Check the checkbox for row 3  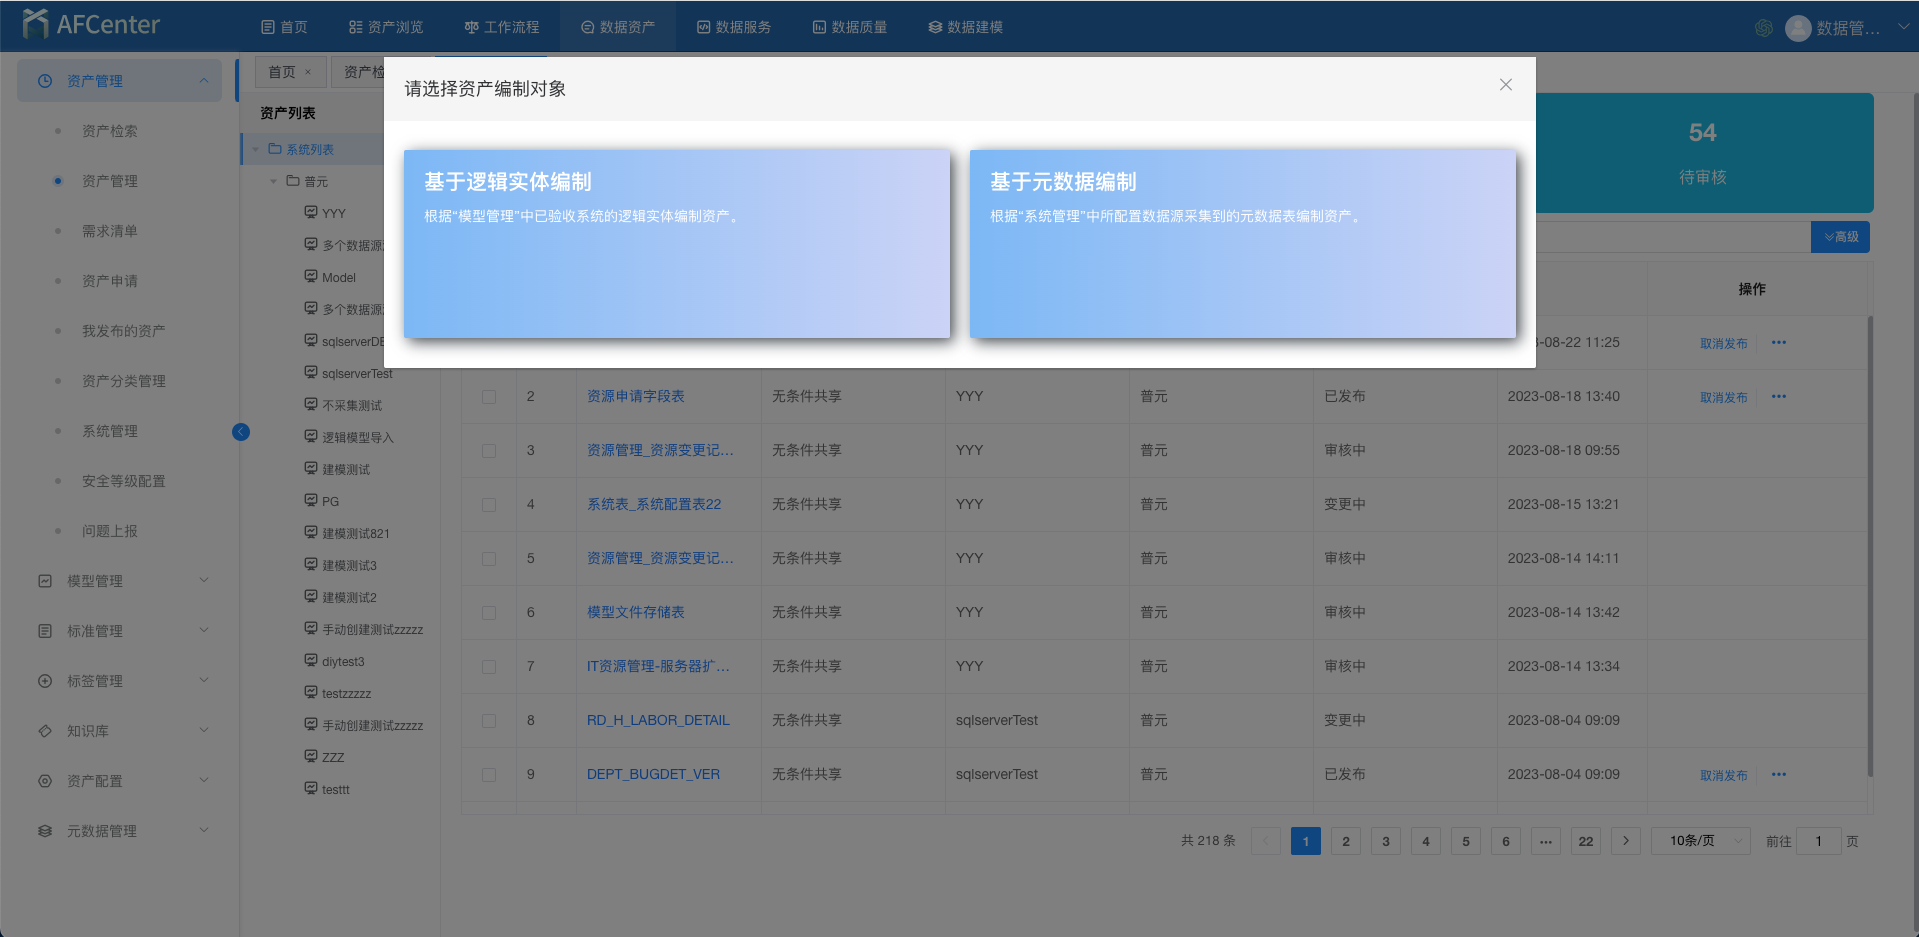489,451
